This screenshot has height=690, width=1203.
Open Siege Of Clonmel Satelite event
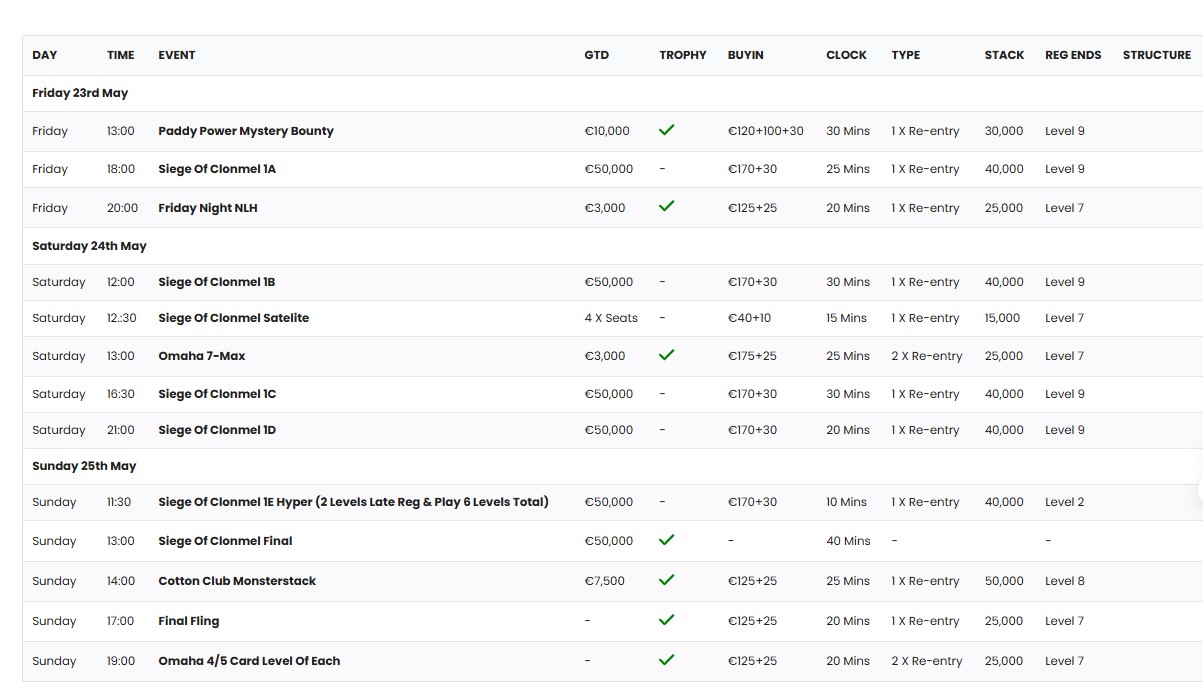(x=233, y=318)
